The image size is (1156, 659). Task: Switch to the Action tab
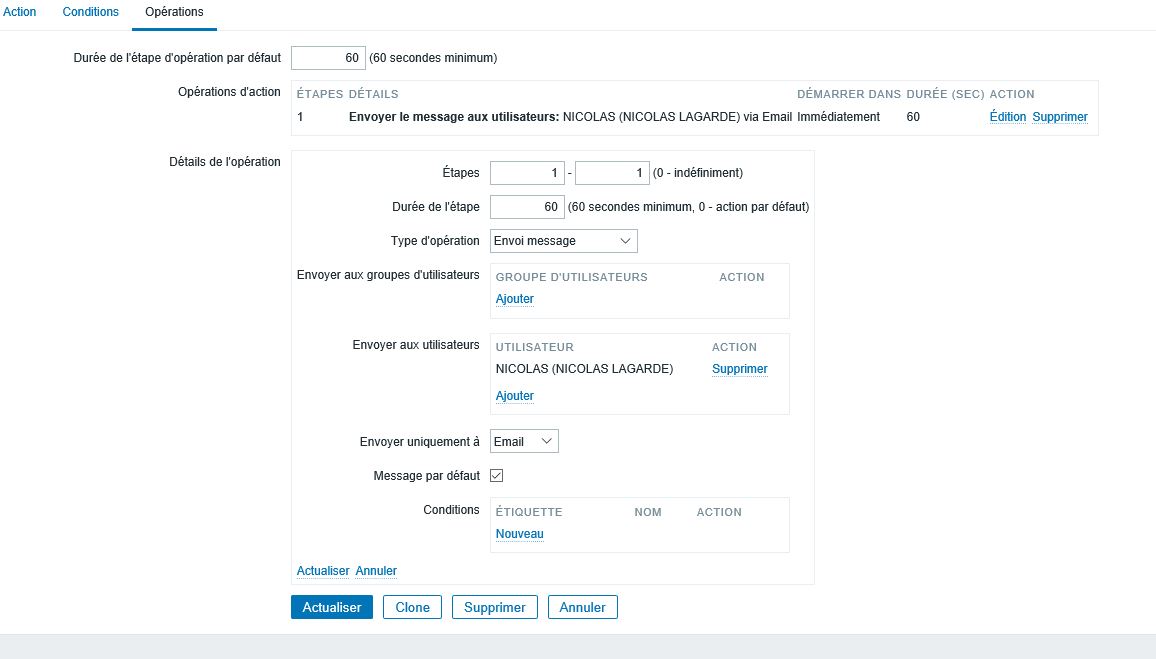(x=20, y=12)
